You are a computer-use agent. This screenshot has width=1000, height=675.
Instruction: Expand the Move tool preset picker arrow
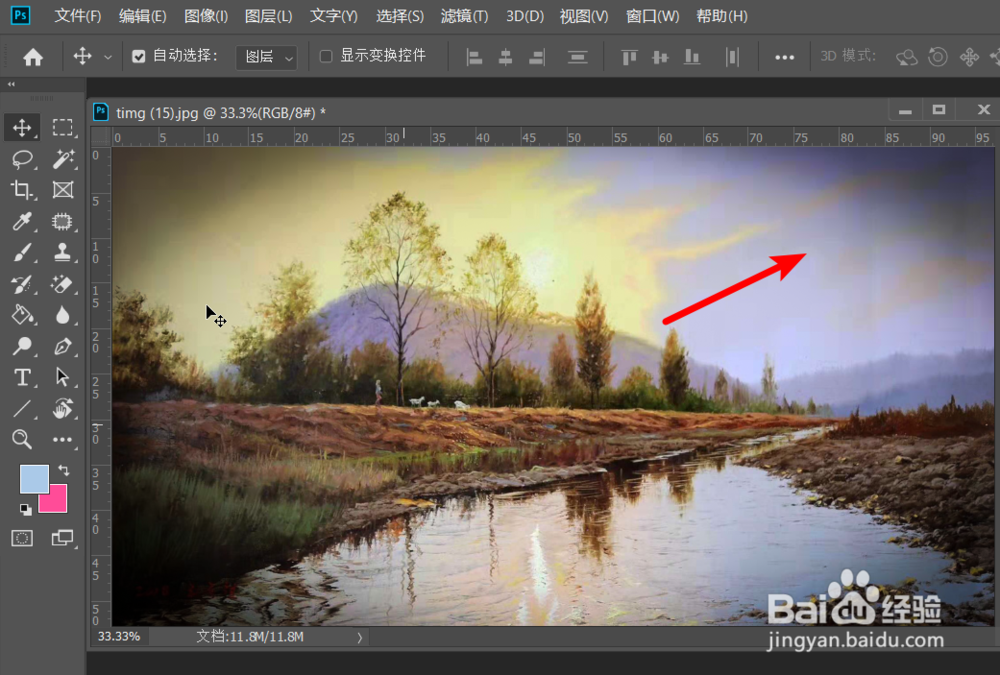[x=108, y=57]
